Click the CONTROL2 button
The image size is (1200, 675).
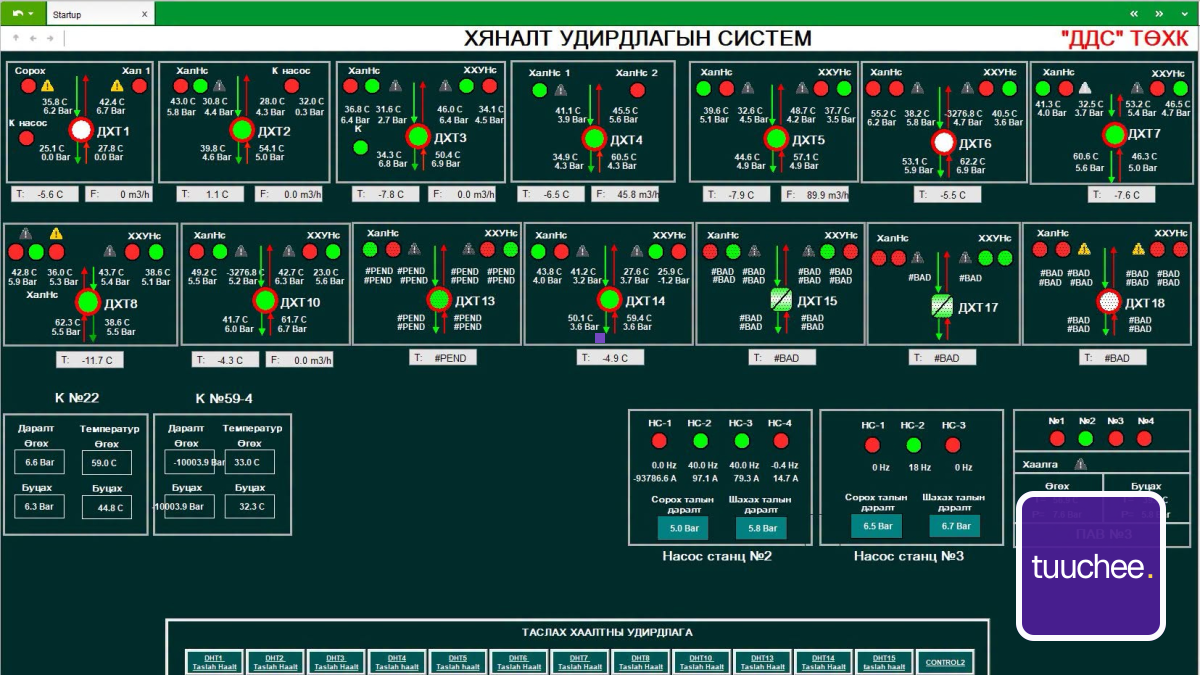tap(945, 662)
